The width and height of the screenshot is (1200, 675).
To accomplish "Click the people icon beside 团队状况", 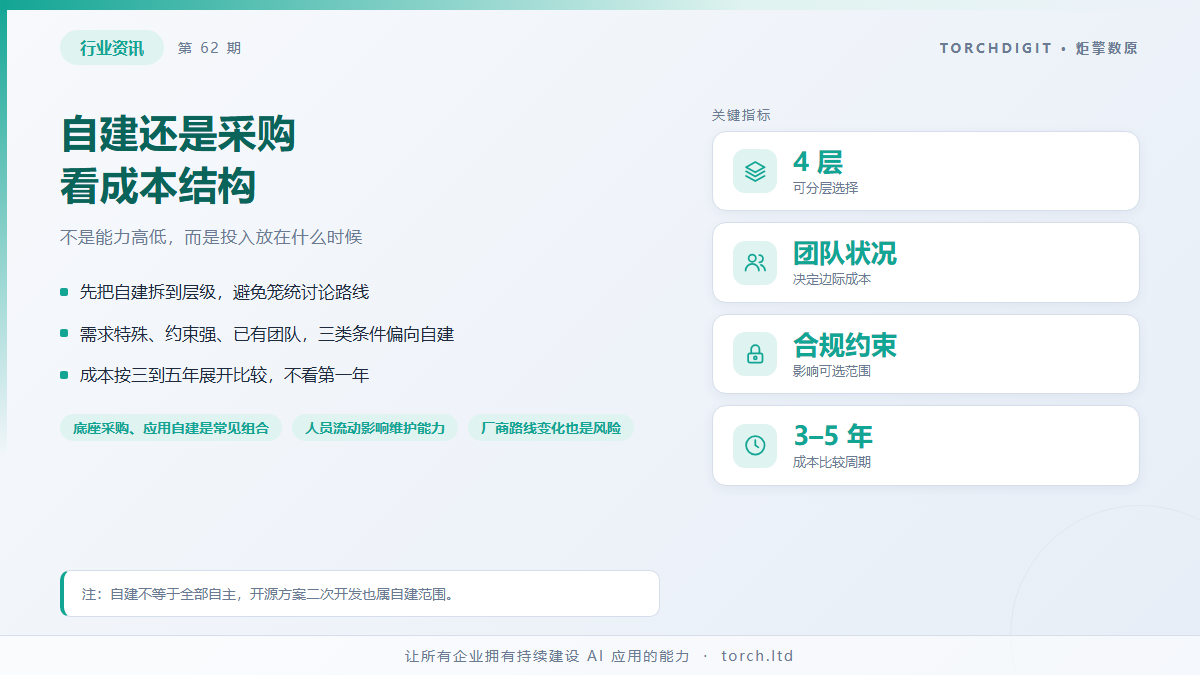I will tap(755, 263).
